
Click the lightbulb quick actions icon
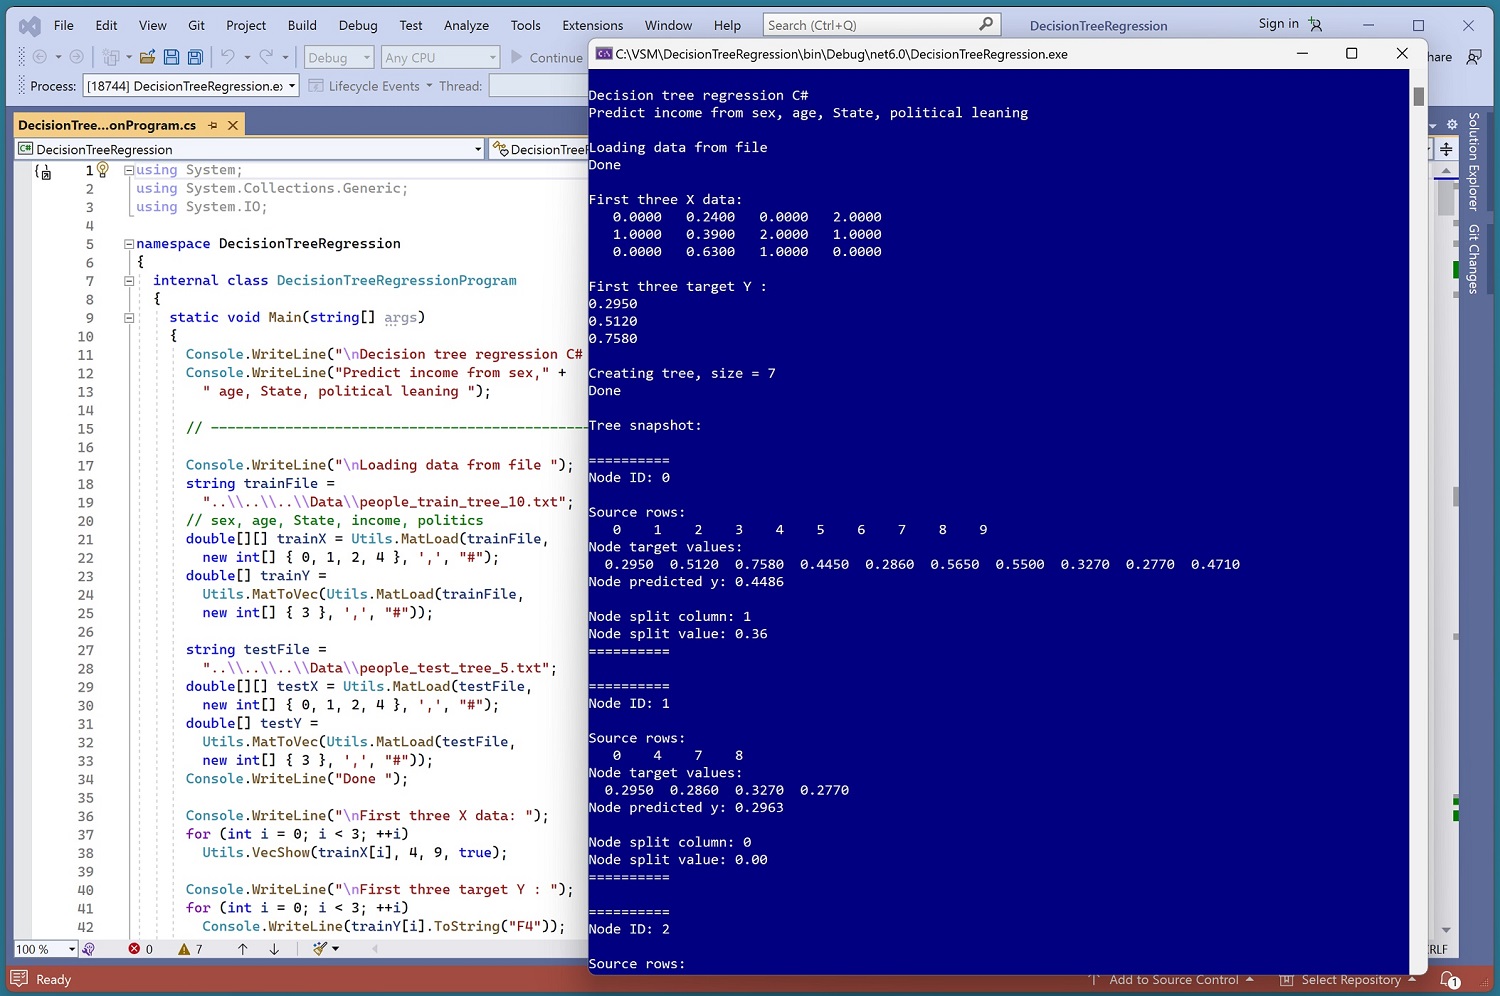coord(102,170)
